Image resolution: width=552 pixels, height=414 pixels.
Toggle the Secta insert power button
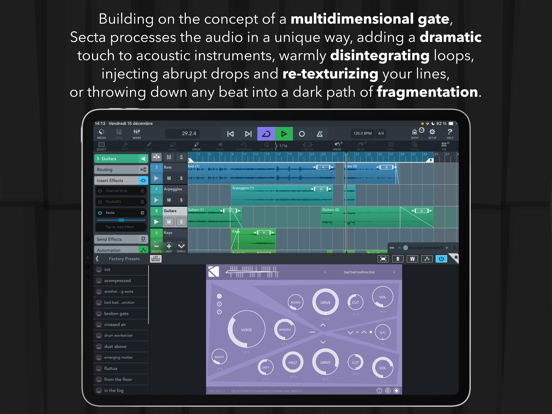(100, 213)
